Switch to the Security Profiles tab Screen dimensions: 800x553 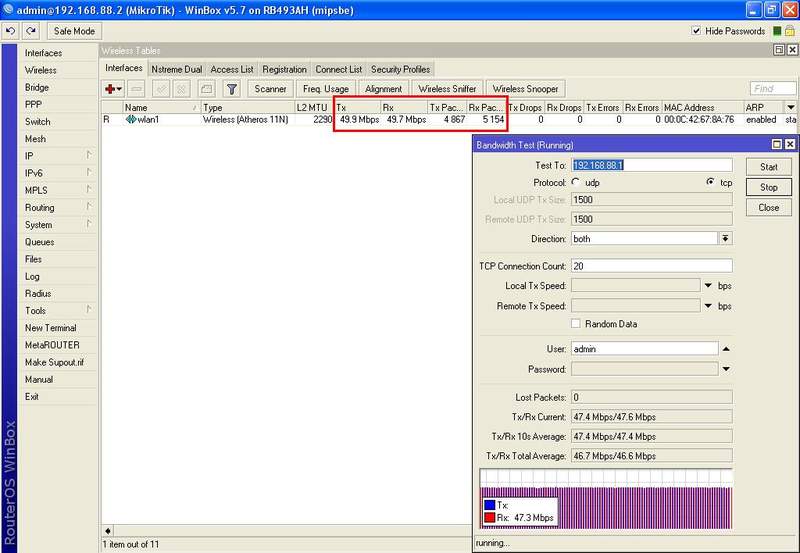(401, 69)
